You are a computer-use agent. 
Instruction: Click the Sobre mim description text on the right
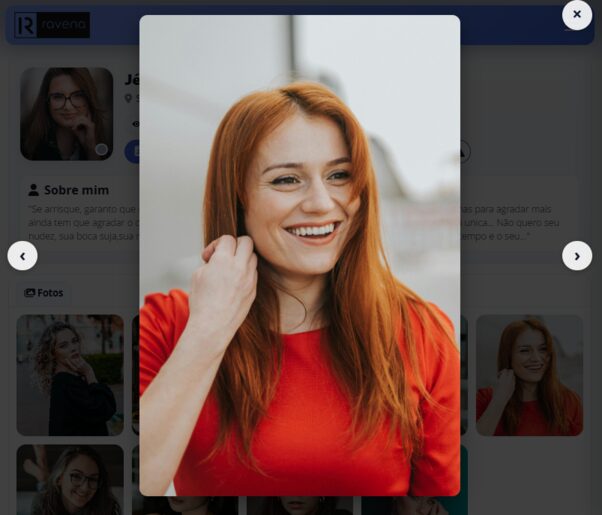pos(517,222)
